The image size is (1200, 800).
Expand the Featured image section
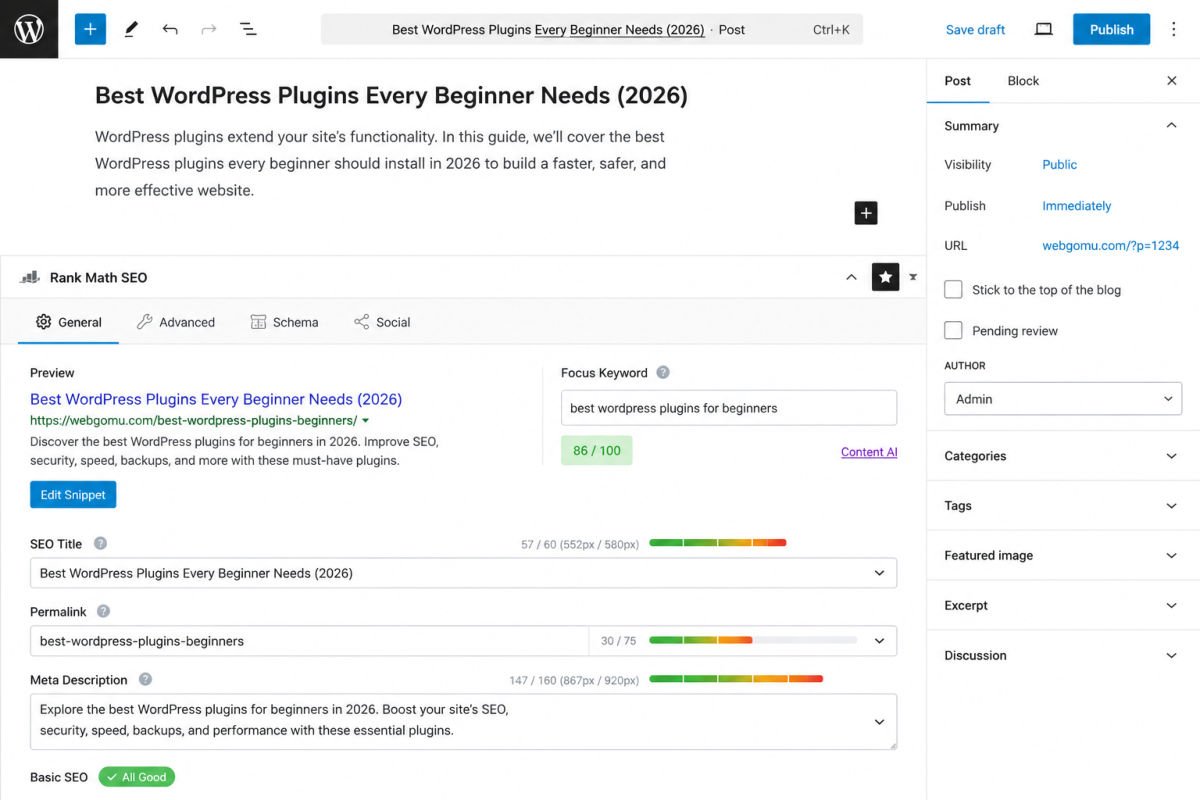tap(1063, 556)
